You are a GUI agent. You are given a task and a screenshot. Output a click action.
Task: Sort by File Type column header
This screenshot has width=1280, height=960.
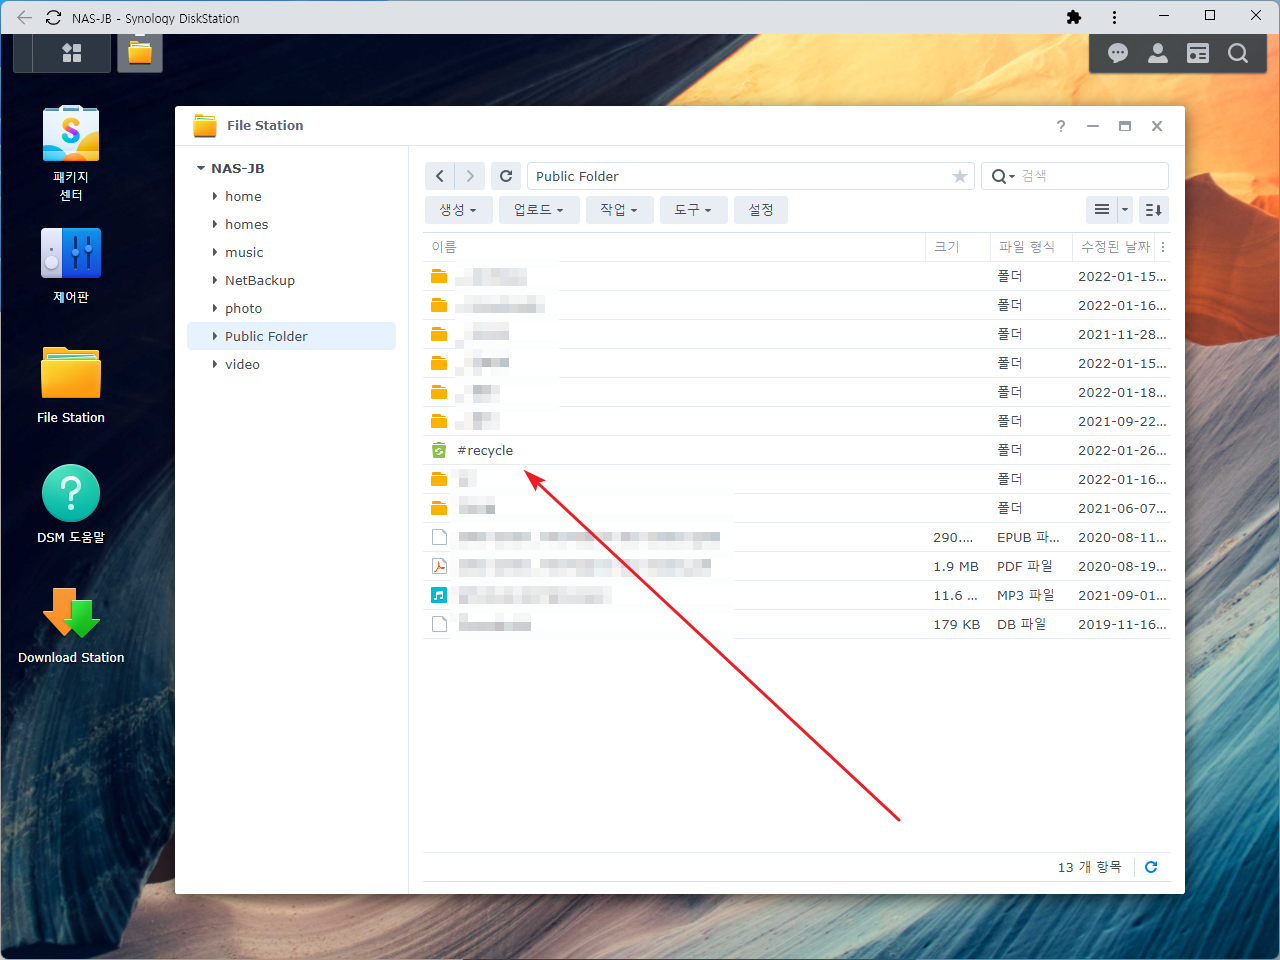pos(1031,247)
